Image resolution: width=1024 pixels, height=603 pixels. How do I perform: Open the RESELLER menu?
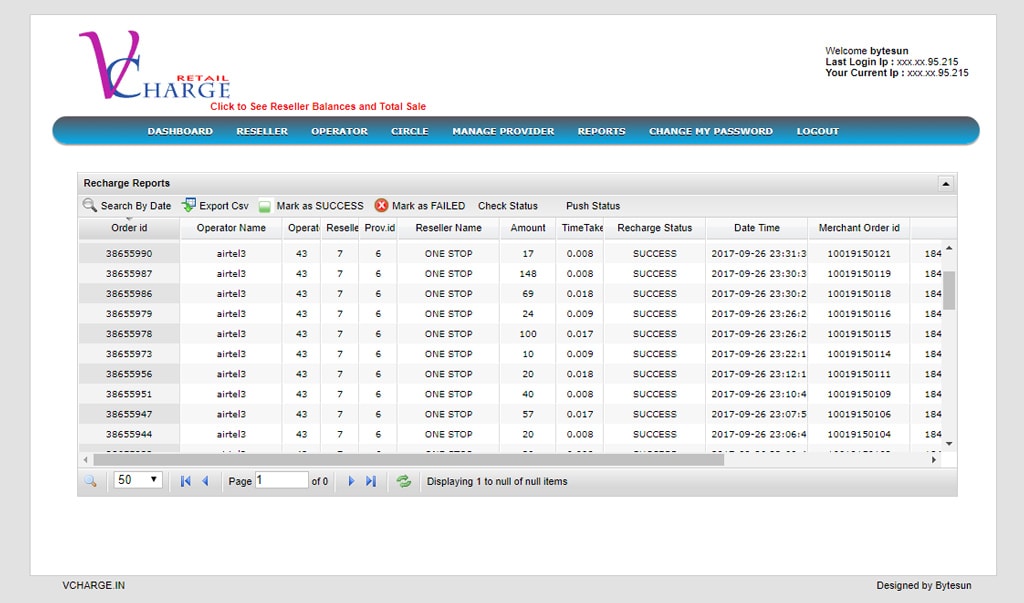coord(262,131)
